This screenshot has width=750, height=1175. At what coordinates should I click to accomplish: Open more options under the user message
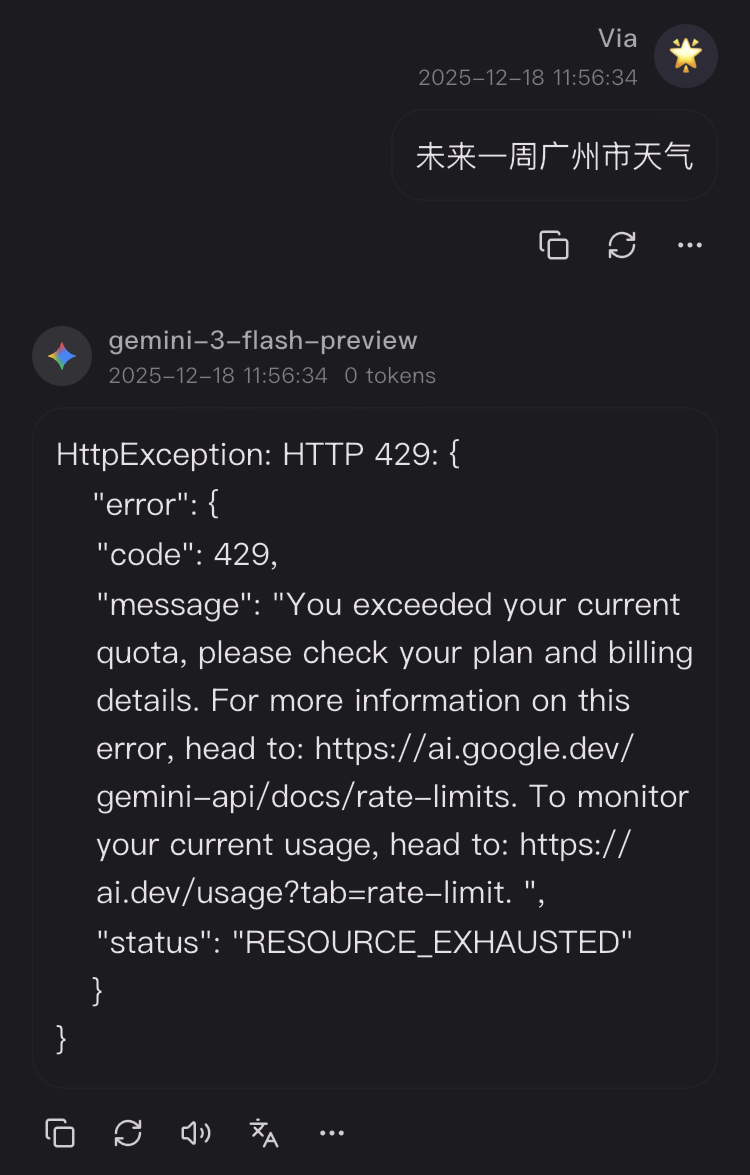[x=689, y=245]
